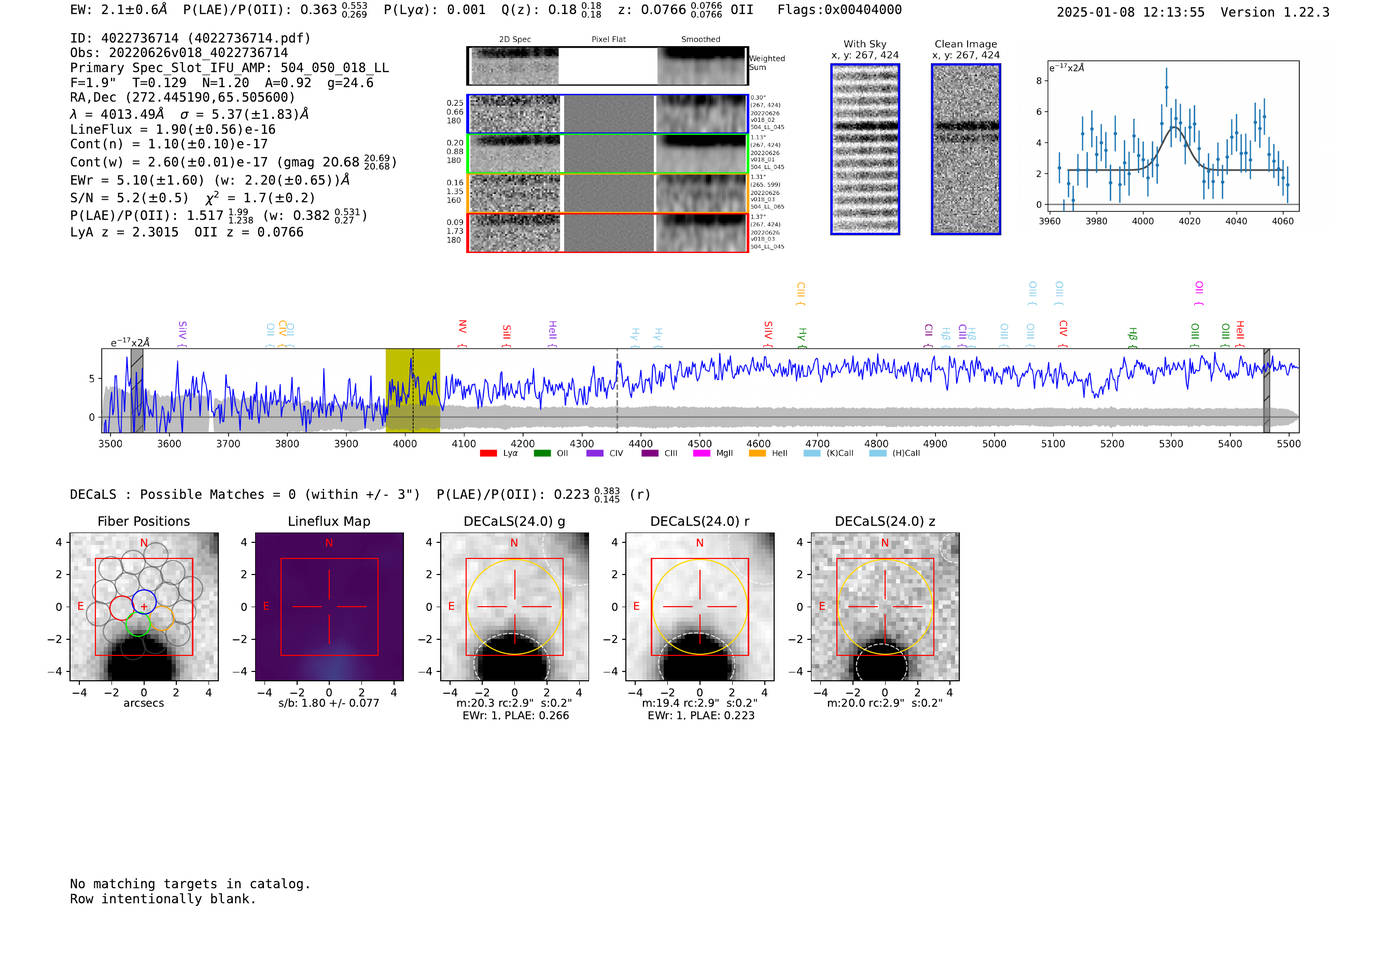Select the red fiber circle in Fiber Positions
The width and height of the screenshot is (1400, 953).
tap(121, 608)
